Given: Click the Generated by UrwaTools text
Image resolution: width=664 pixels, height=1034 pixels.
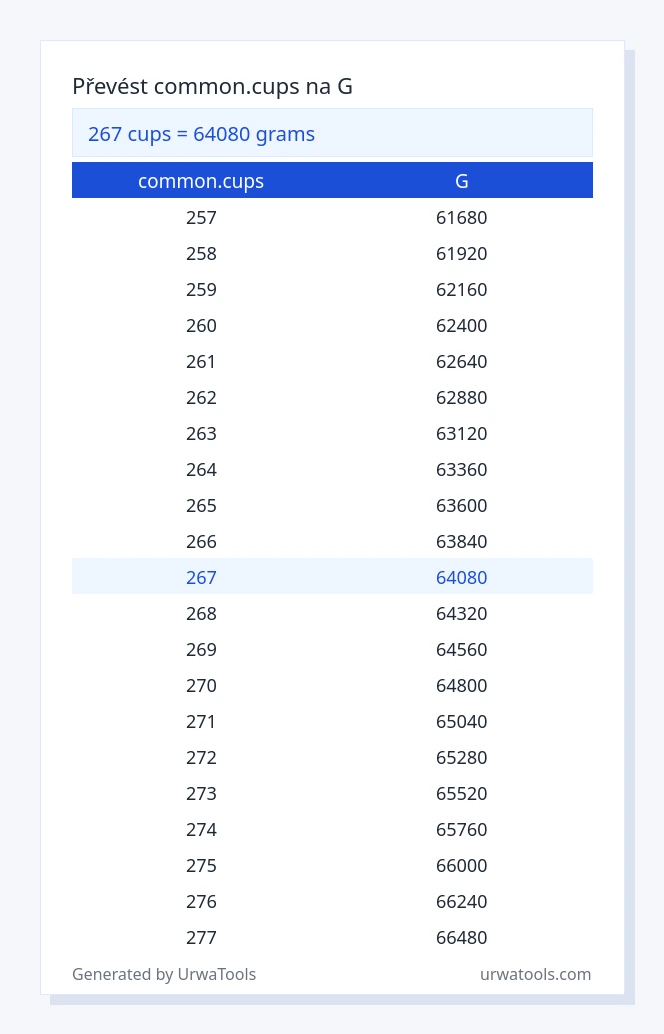Looking at the screenshot, I should (164, 974).
